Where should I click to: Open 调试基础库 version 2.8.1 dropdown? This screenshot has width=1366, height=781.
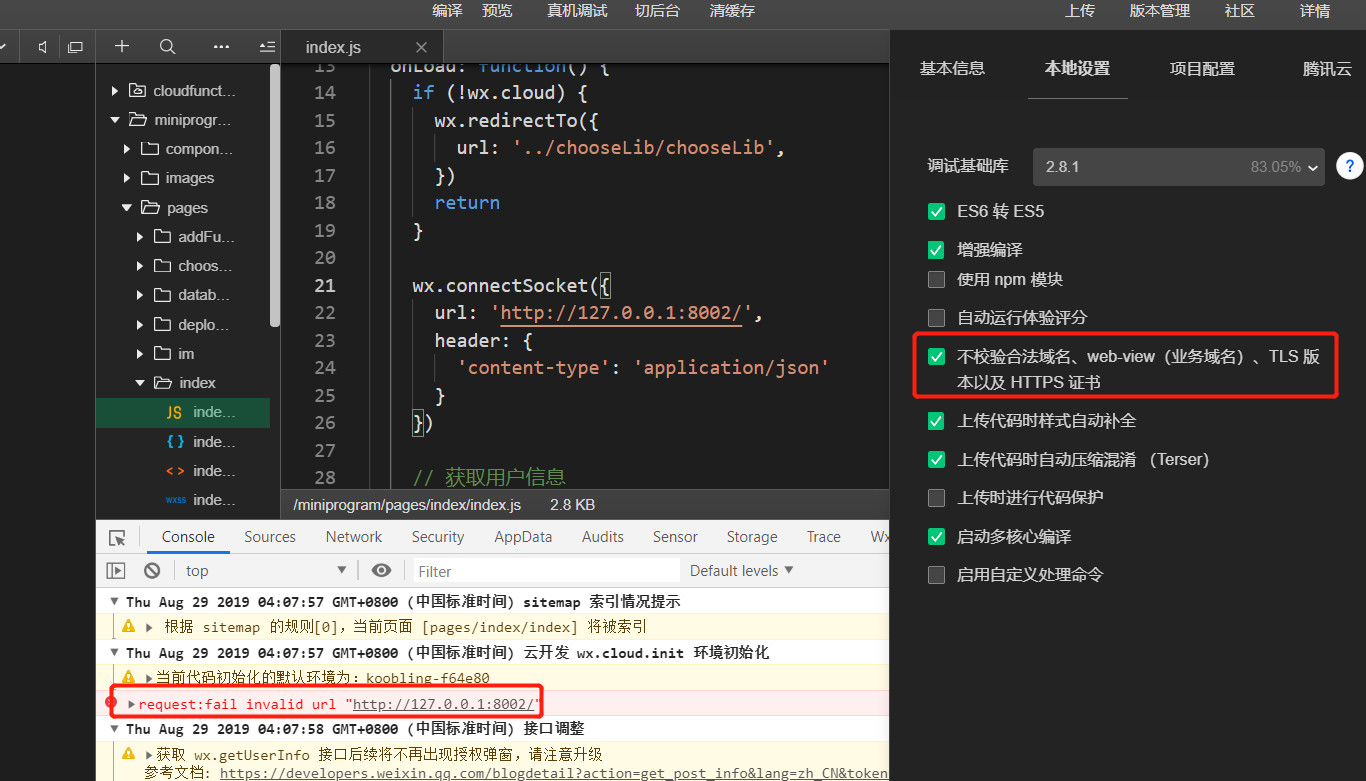click(x=1178, y=166)
